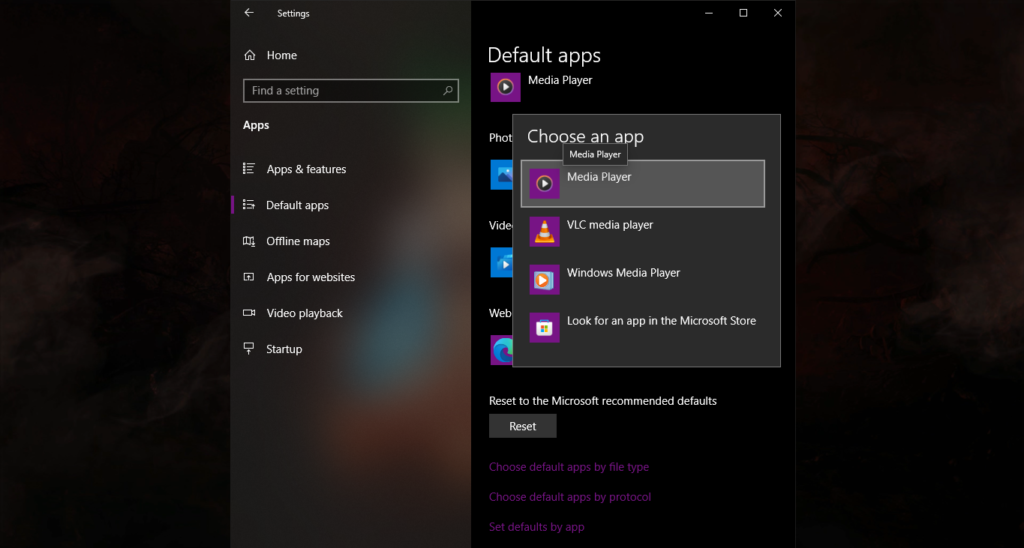Maximize the Settings window
Screen dimensions: 1024x548
tap(743, 13)
